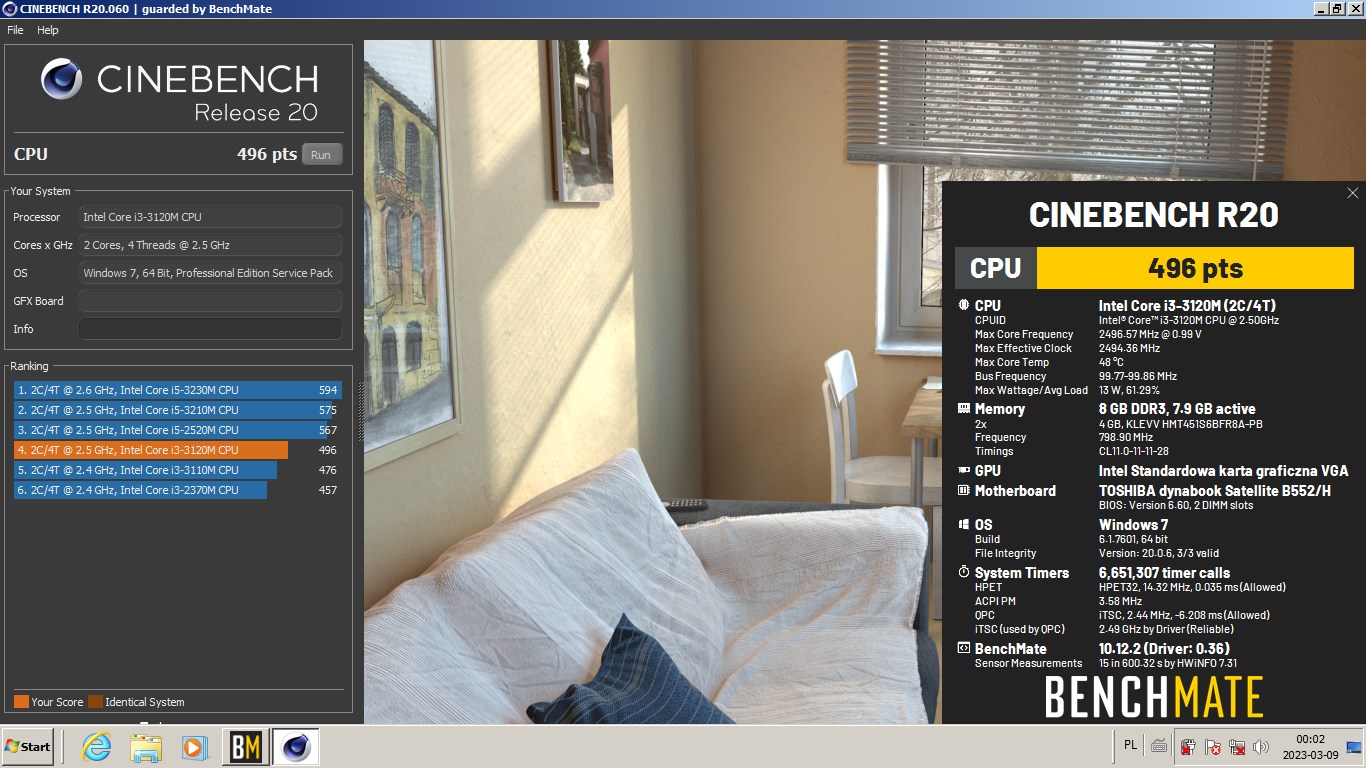
Task: Select ranking row Intel Core i5-3230M CPU
Action: click(x=178, y=390)
